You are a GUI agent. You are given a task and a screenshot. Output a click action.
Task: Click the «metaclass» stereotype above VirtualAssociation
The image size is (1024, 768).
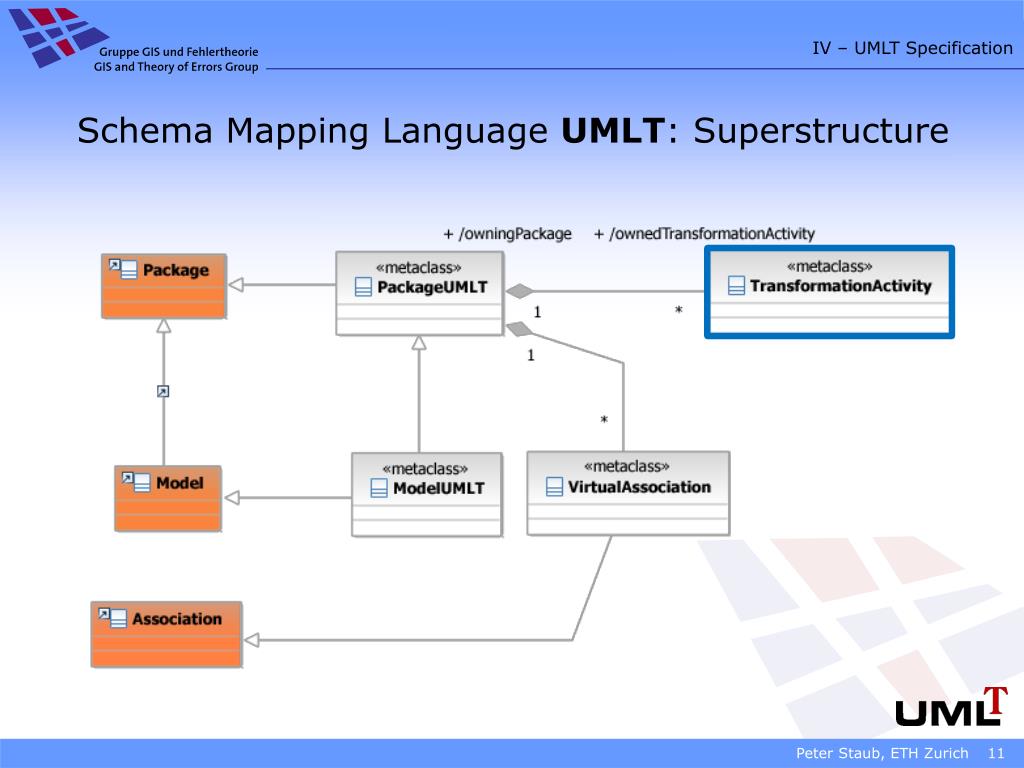[x=627, y=466]
